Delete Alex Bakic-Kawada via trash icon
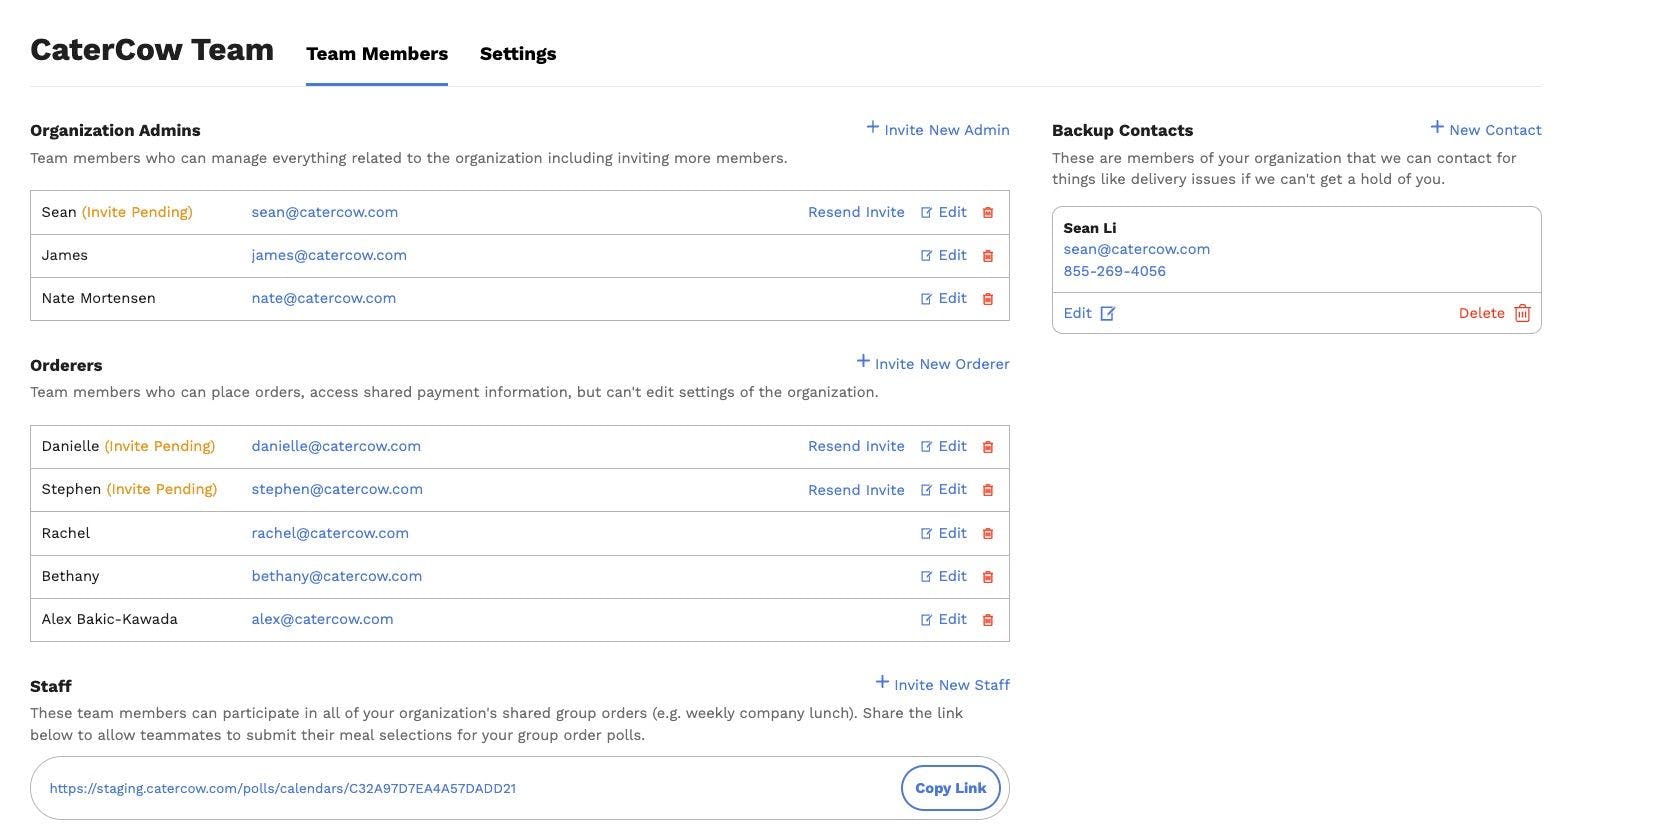This screenshot has width=1675, height=830. pos(988,620)
